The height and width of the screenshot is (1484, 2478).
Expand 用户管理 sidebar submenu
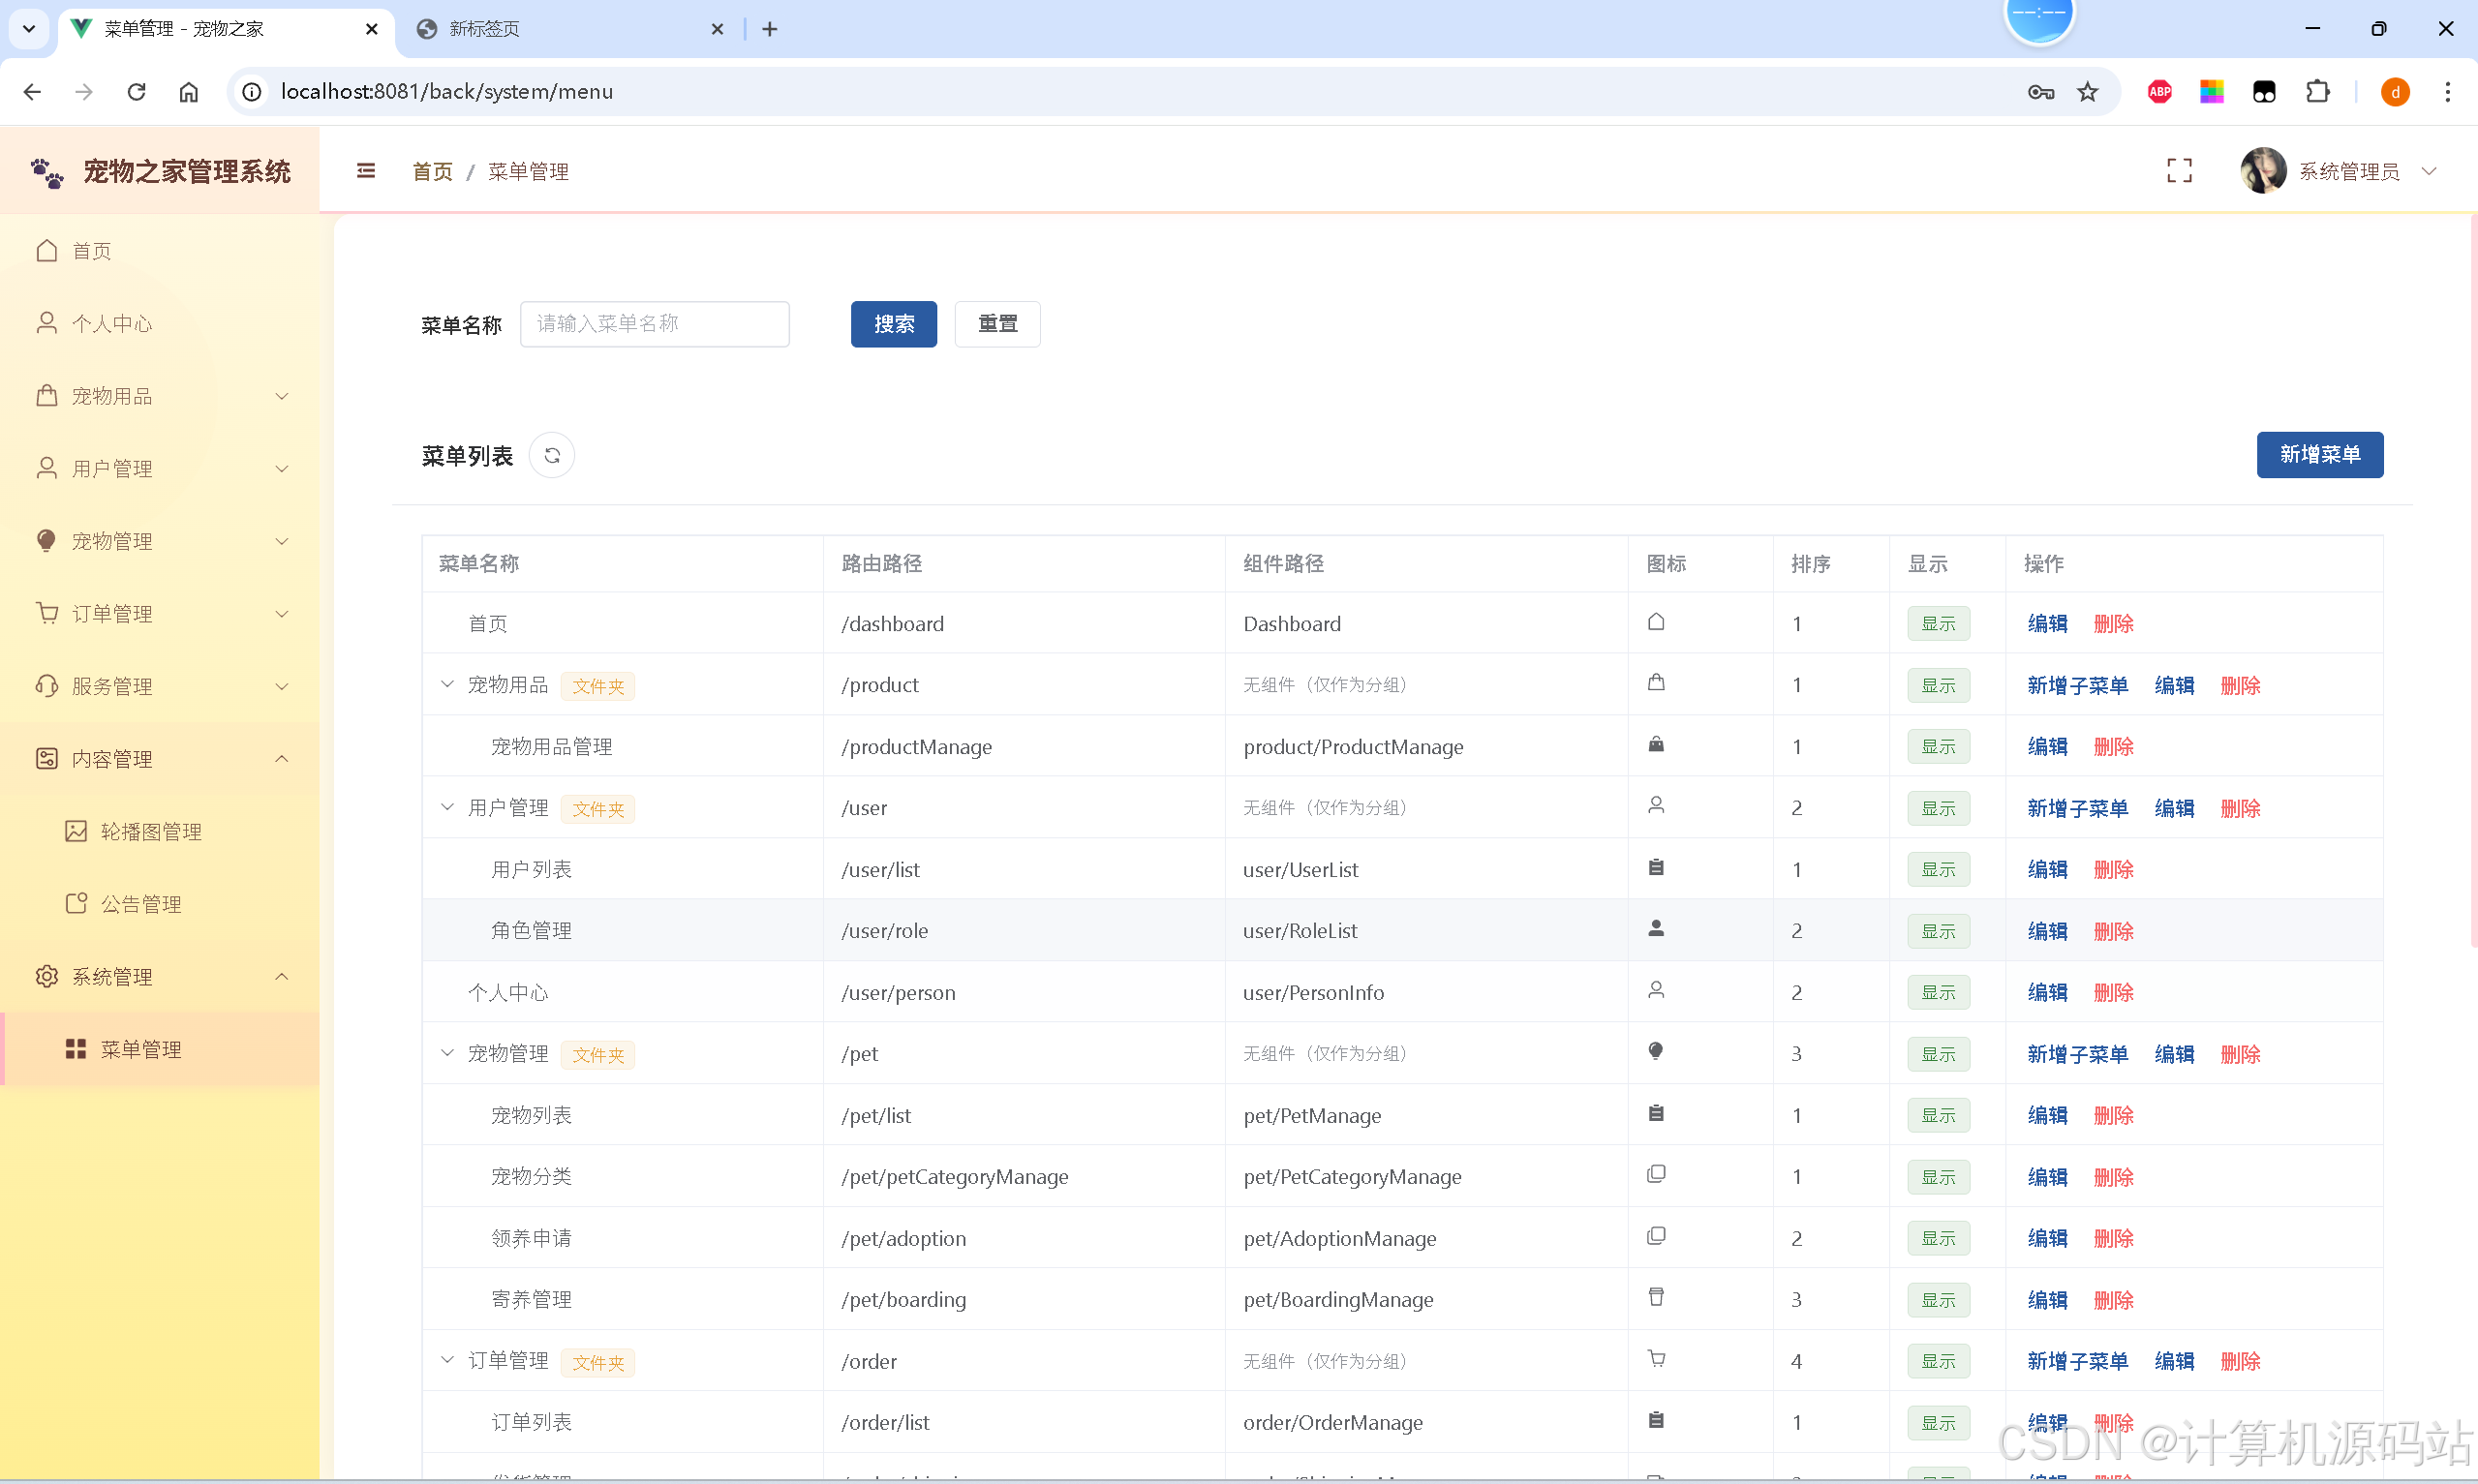coord(282,469)
